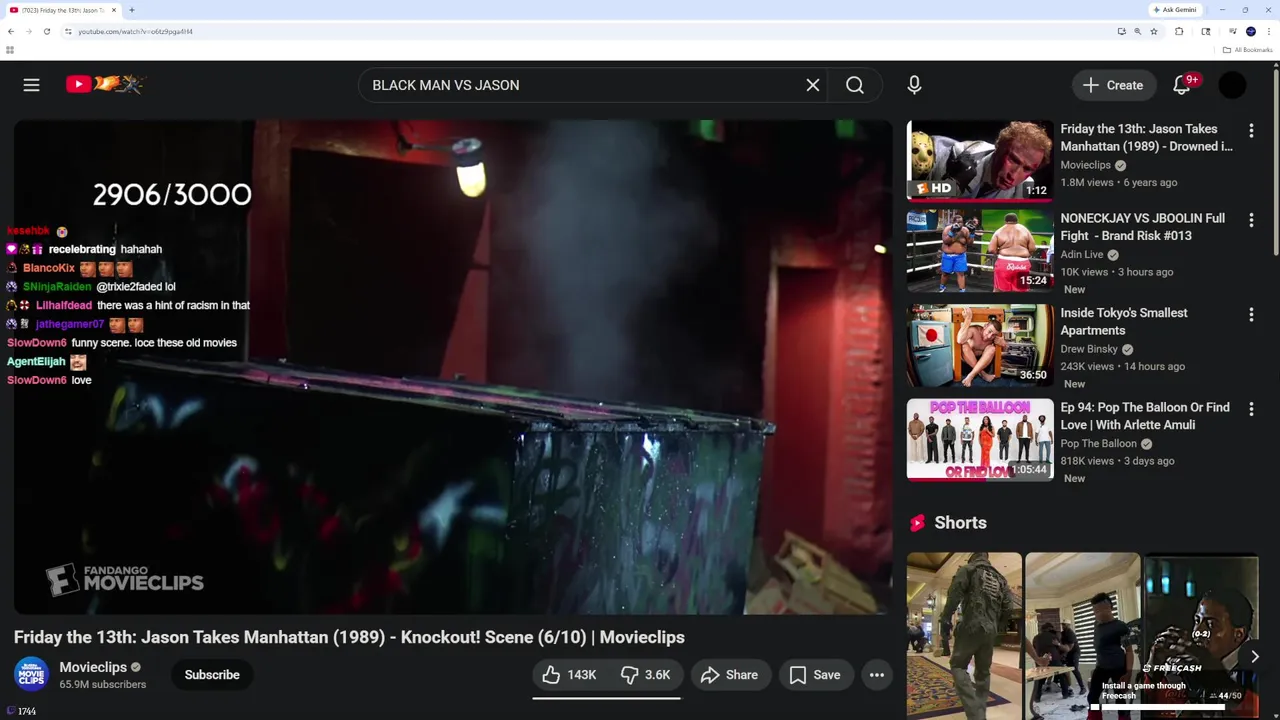Go forward in the browser
This screenshot has width=1280, height=720.
(28, 31)
